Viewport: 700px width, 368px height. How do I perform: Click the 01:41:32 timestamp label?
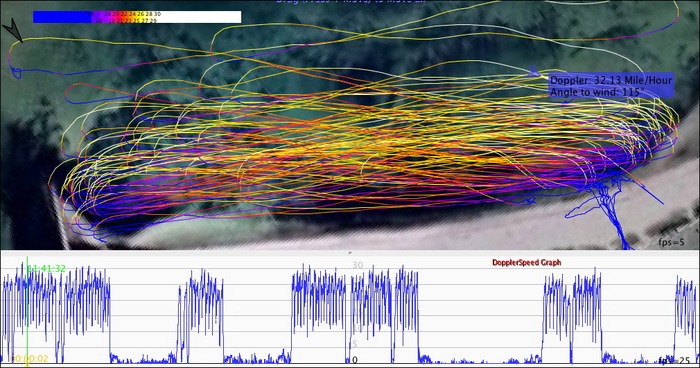(x=46, y=268)
